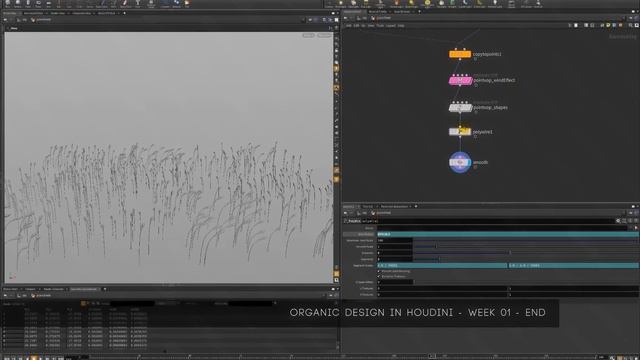Select the Sphere shelf tool
This screenshot has height=360, width=640.
pyautogui.click(x=18, y=4)
